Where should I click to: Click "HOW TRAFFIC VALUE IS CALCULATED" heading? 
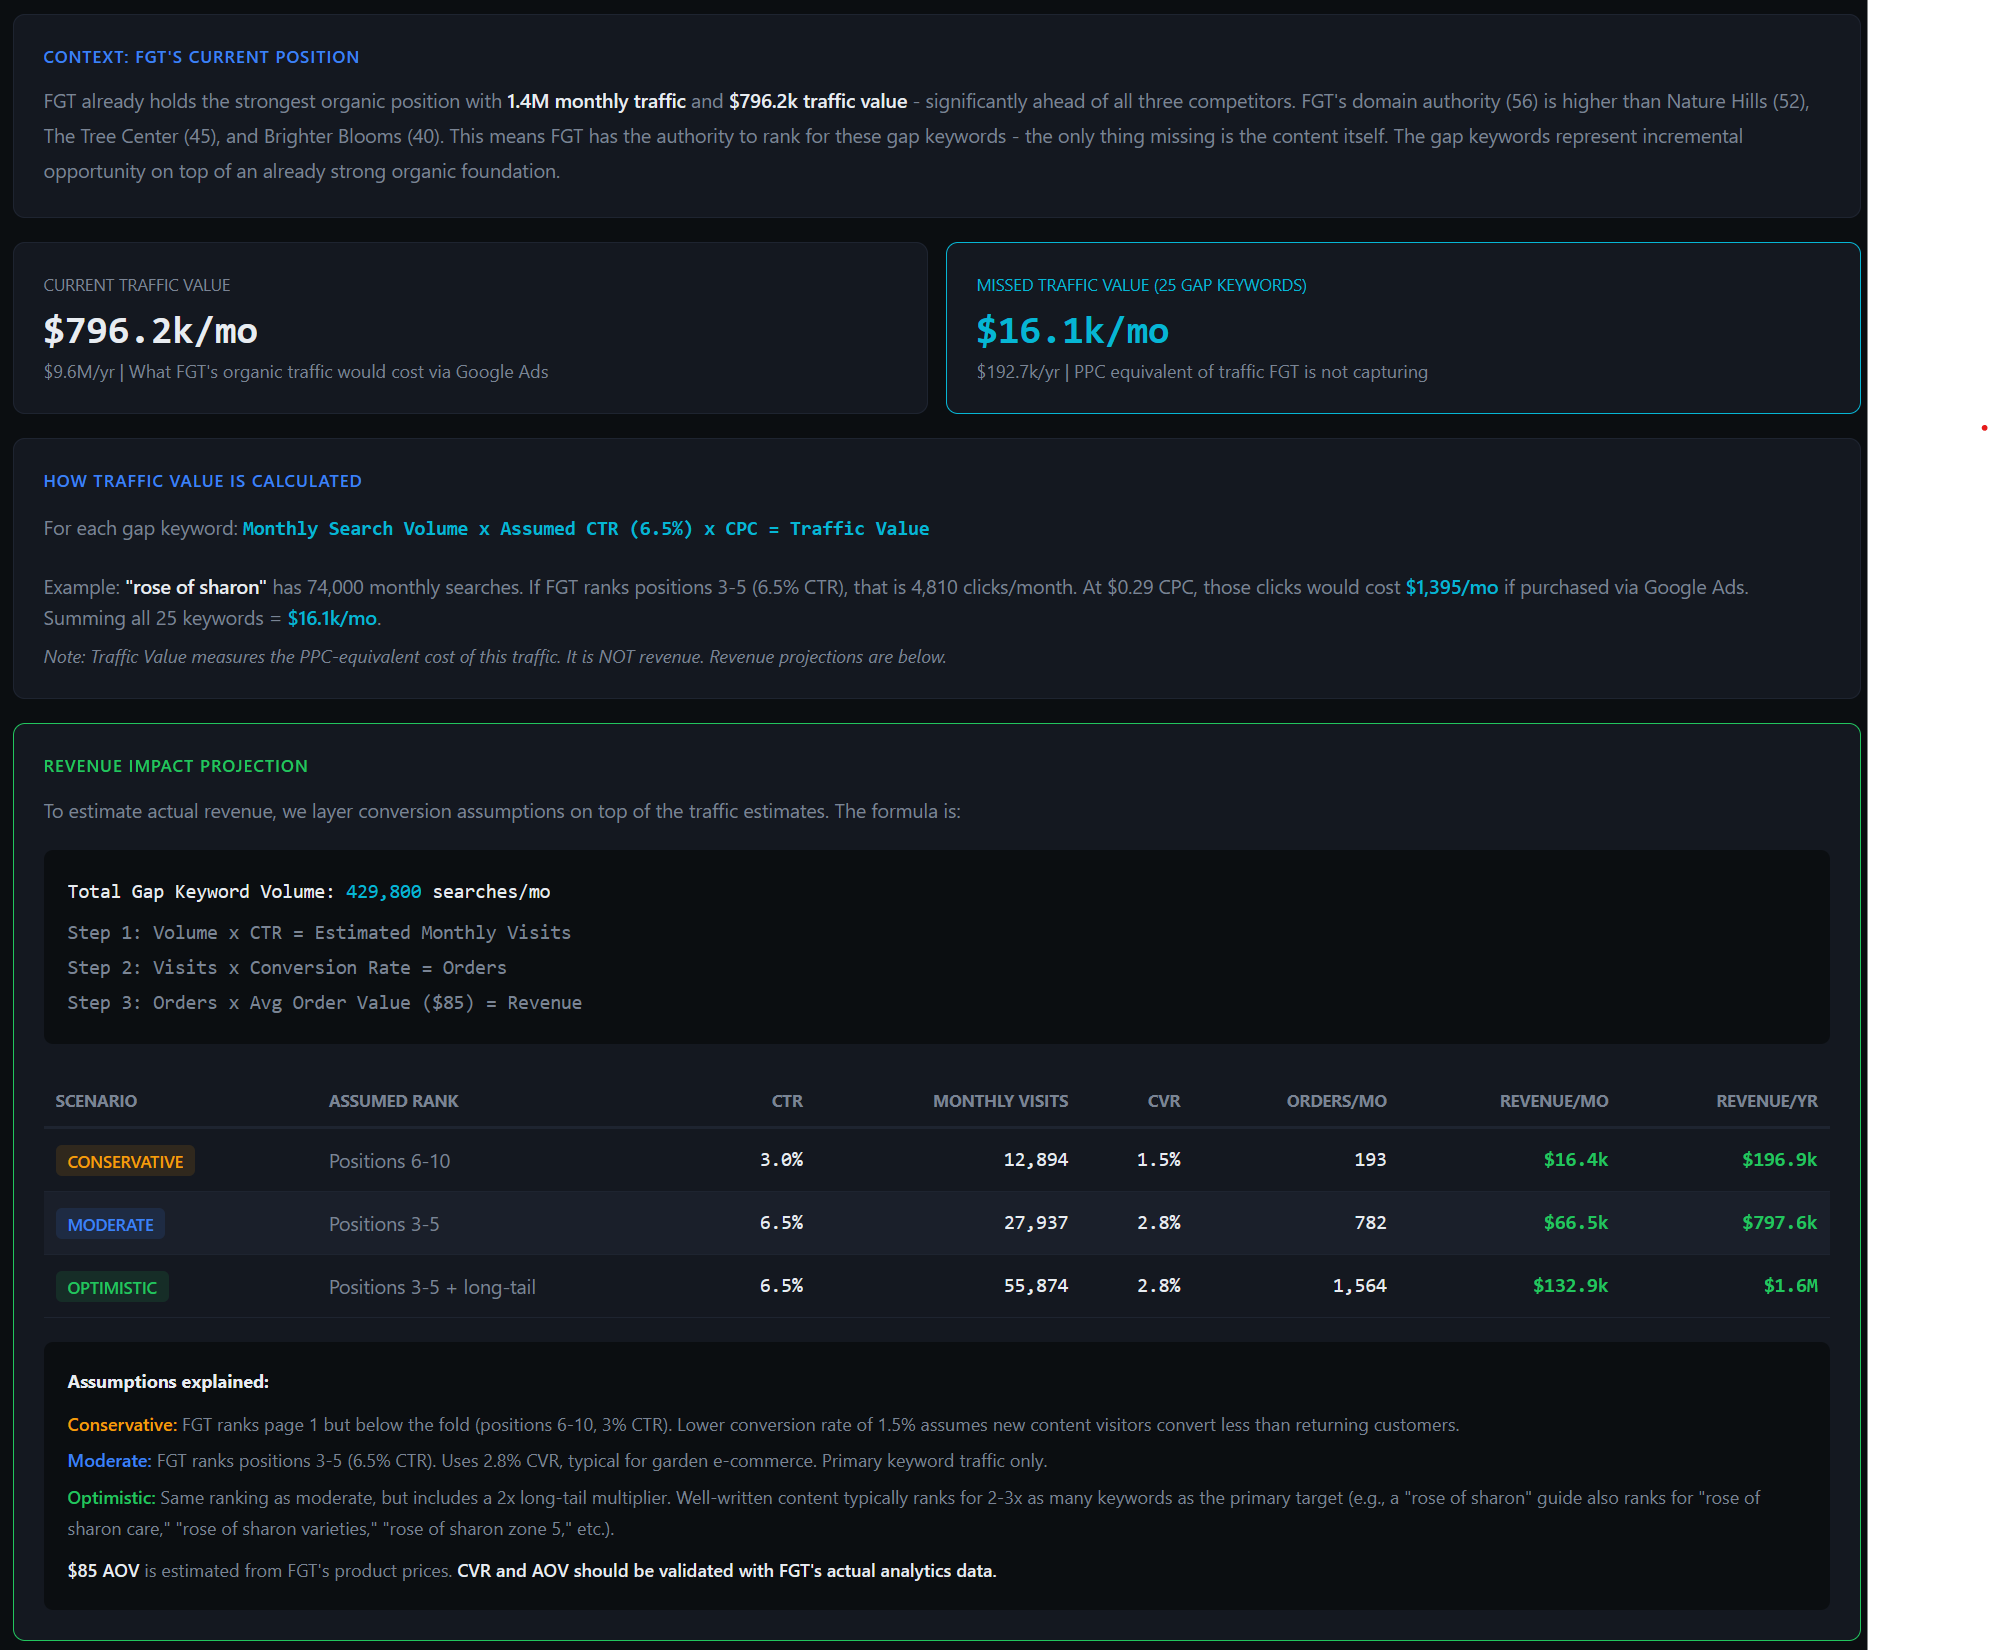tap(203, 481)
